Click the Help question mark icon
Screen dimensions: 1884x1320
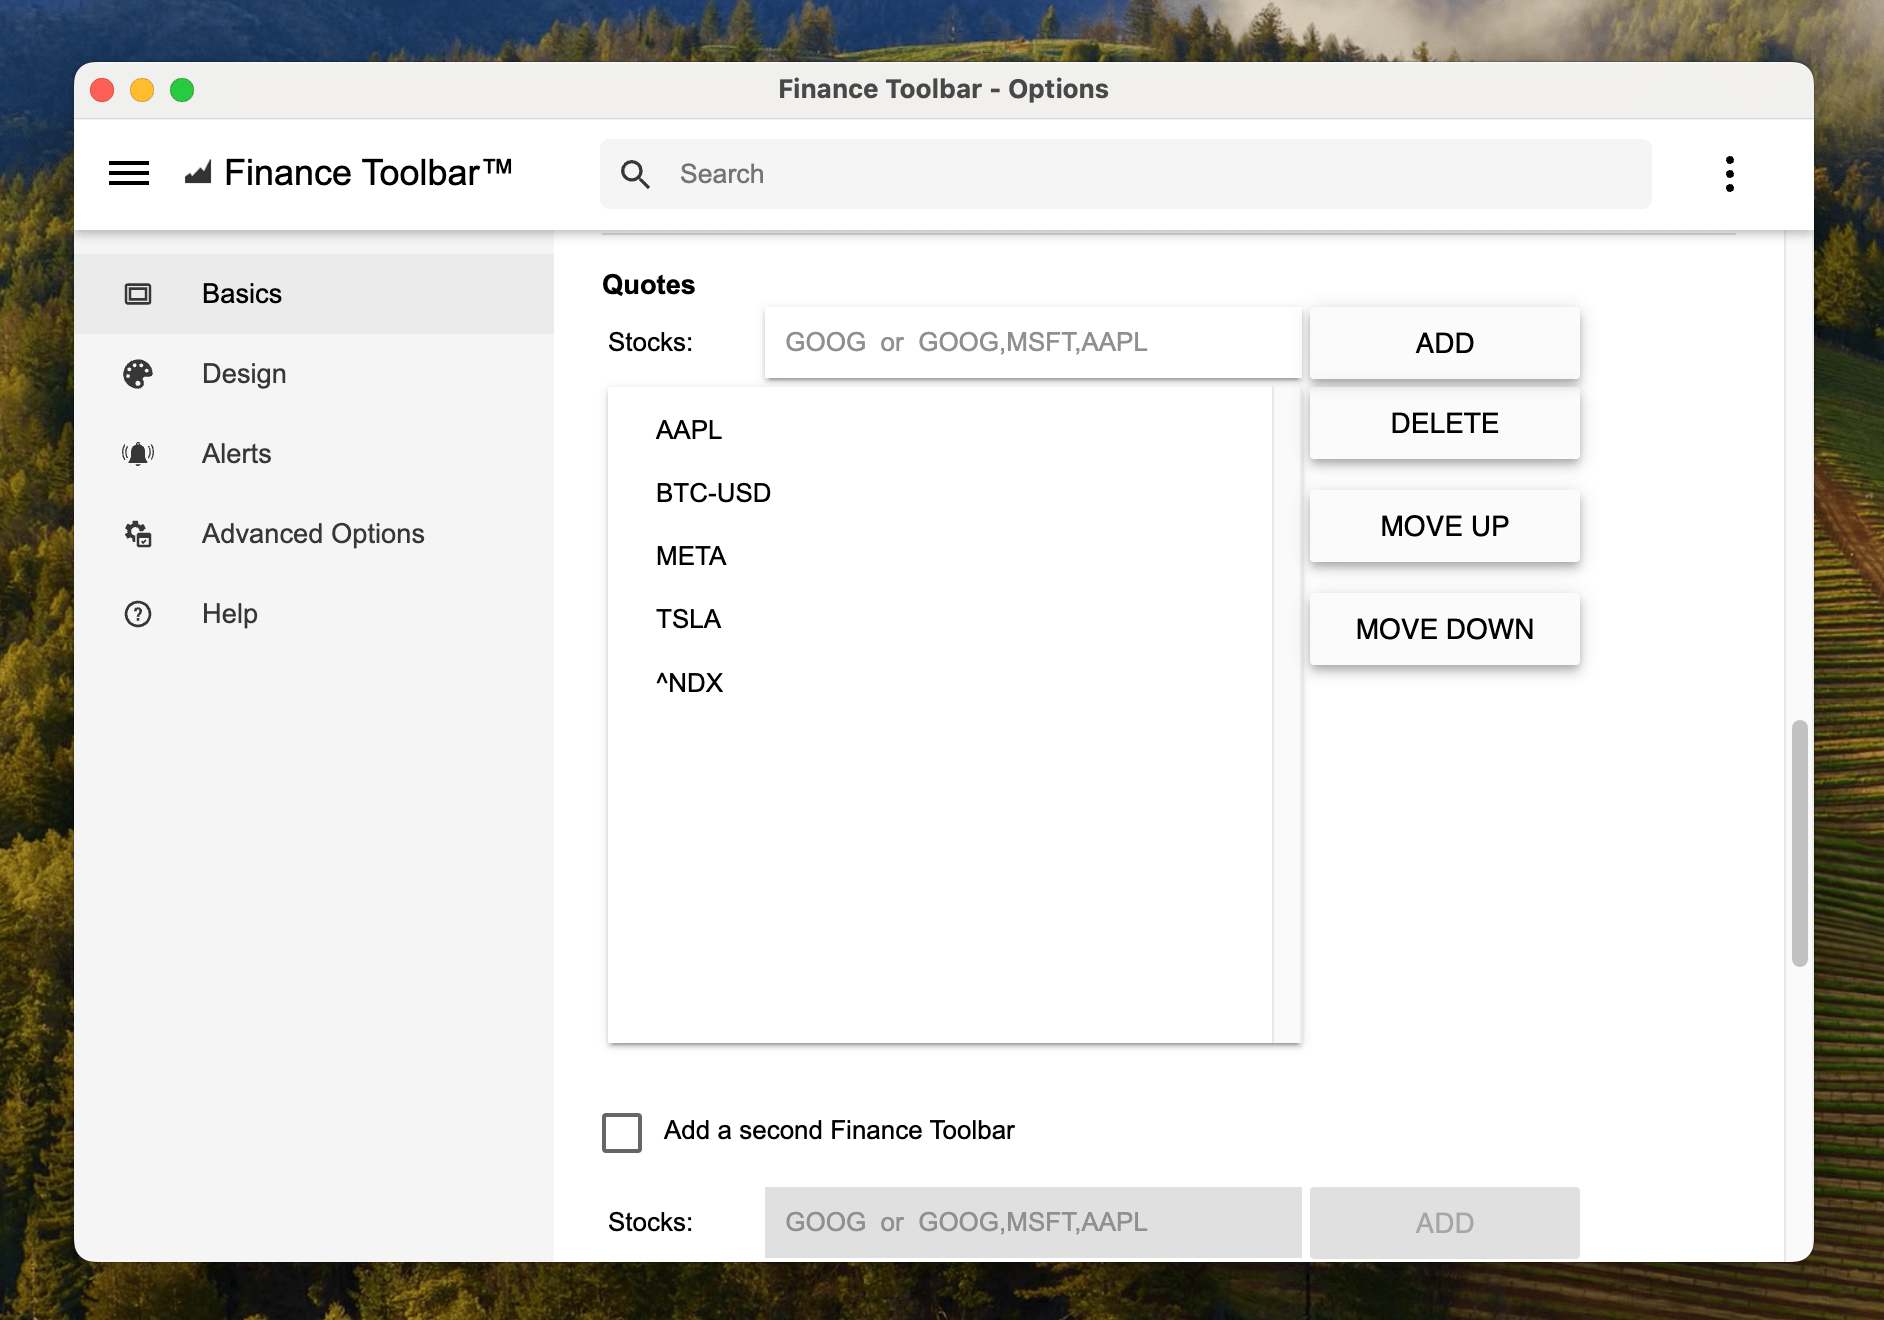[138, 614]
